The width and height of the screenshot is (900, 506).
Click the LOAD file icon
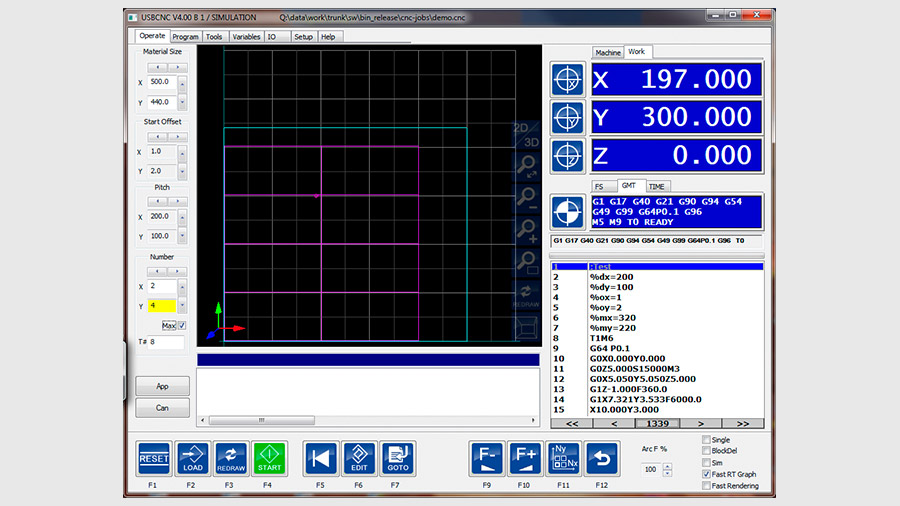192,459
